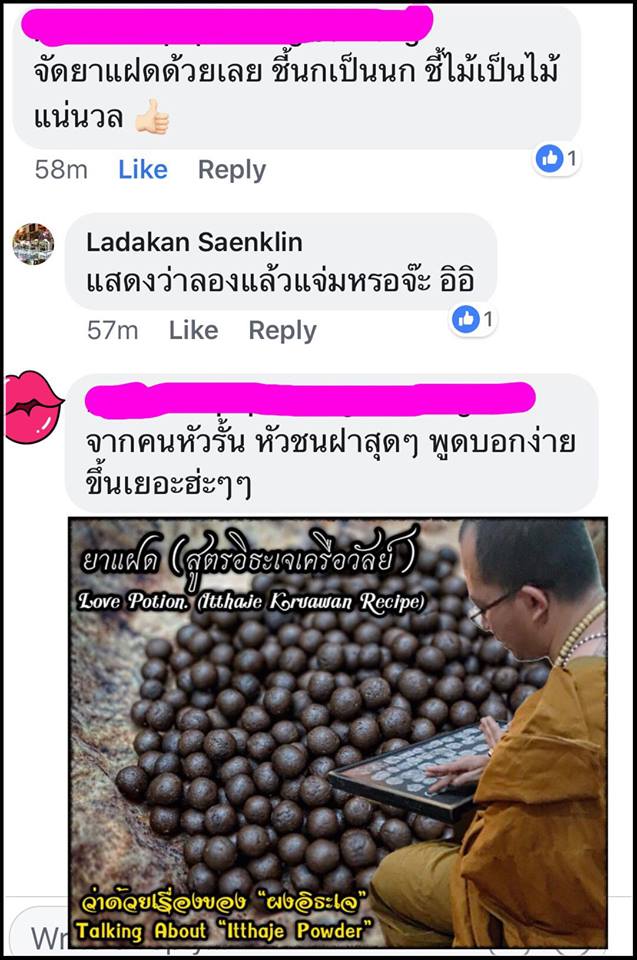Open Ladakan Saenklin's profile name link

tap(194, 242)
